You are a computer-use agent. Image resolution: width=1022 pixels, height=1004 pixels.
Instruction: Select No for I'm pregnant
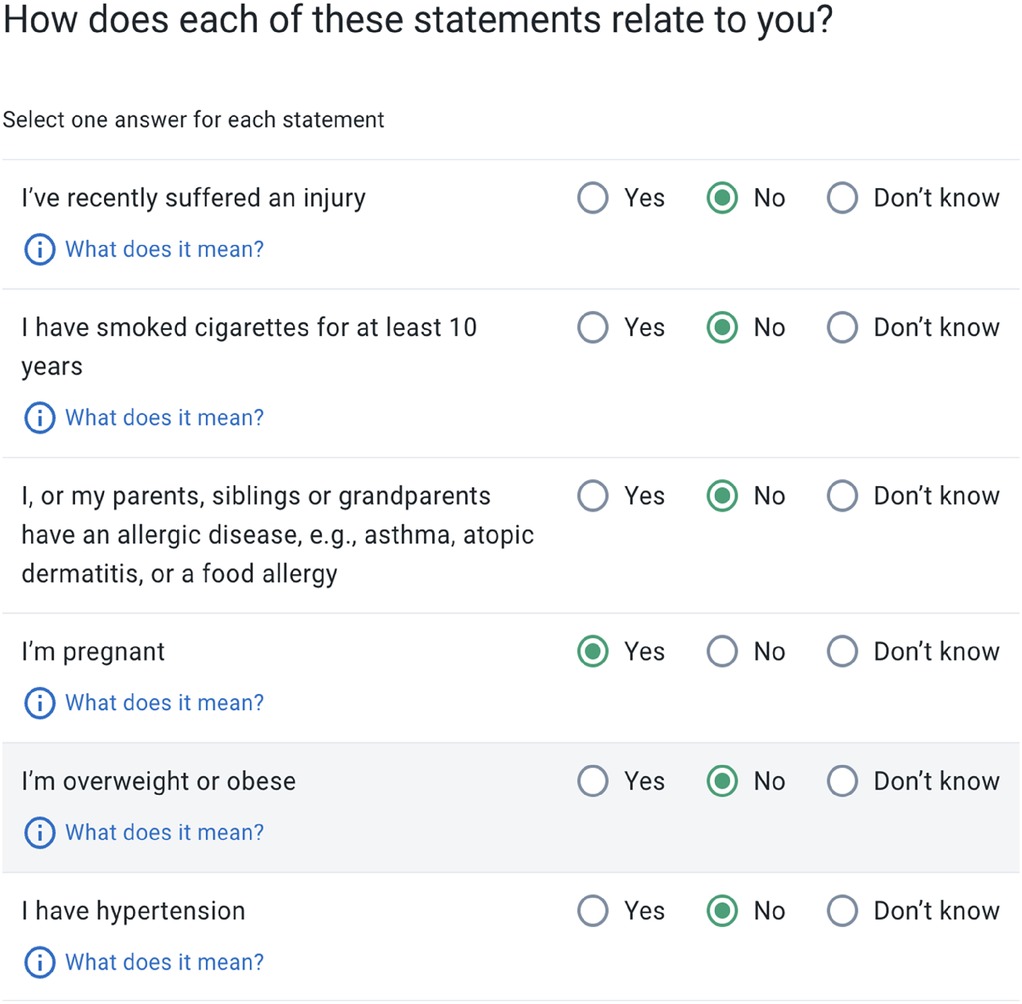[x=722, y=651]
